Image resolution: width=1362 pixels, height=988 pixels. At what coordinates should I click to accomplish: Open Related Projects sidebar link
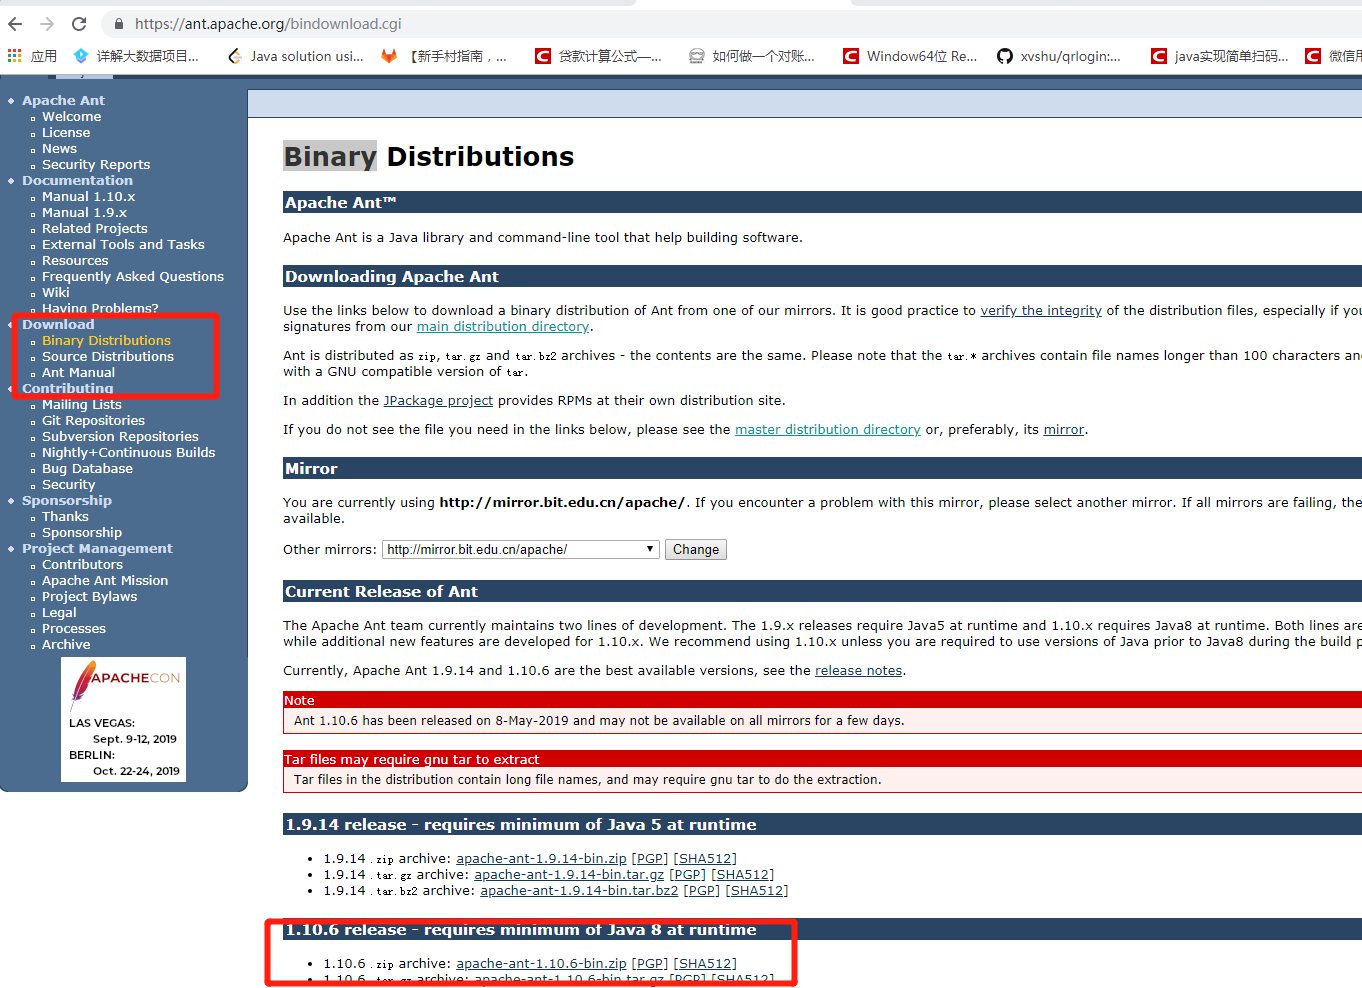[x=94, y=229]
